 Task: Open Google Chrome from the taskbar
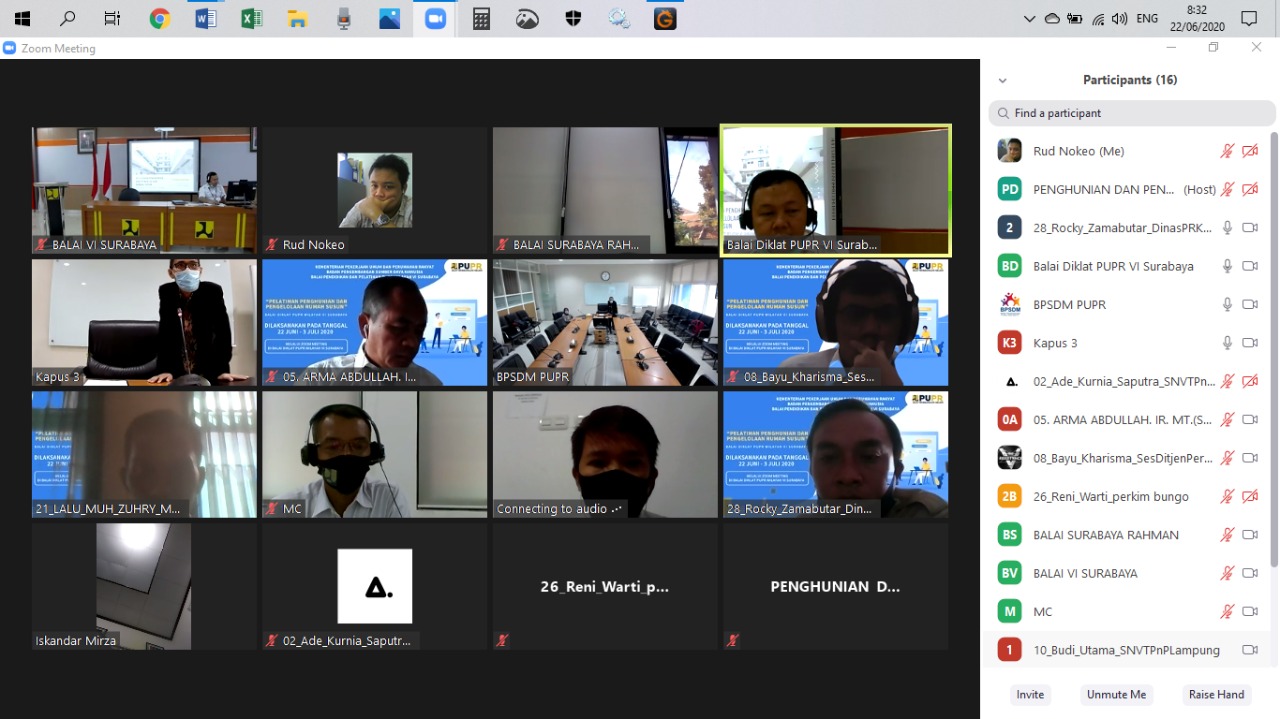[160, 18]
